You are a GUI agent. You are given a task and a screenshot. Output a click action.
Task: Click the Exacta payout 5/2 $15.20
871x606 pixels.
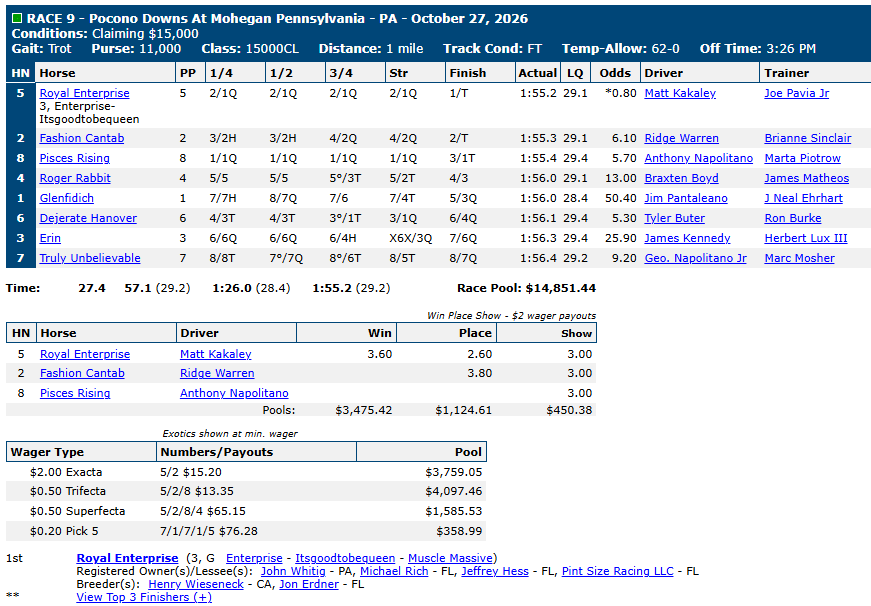pyautogui.click(x=191, y=472)
